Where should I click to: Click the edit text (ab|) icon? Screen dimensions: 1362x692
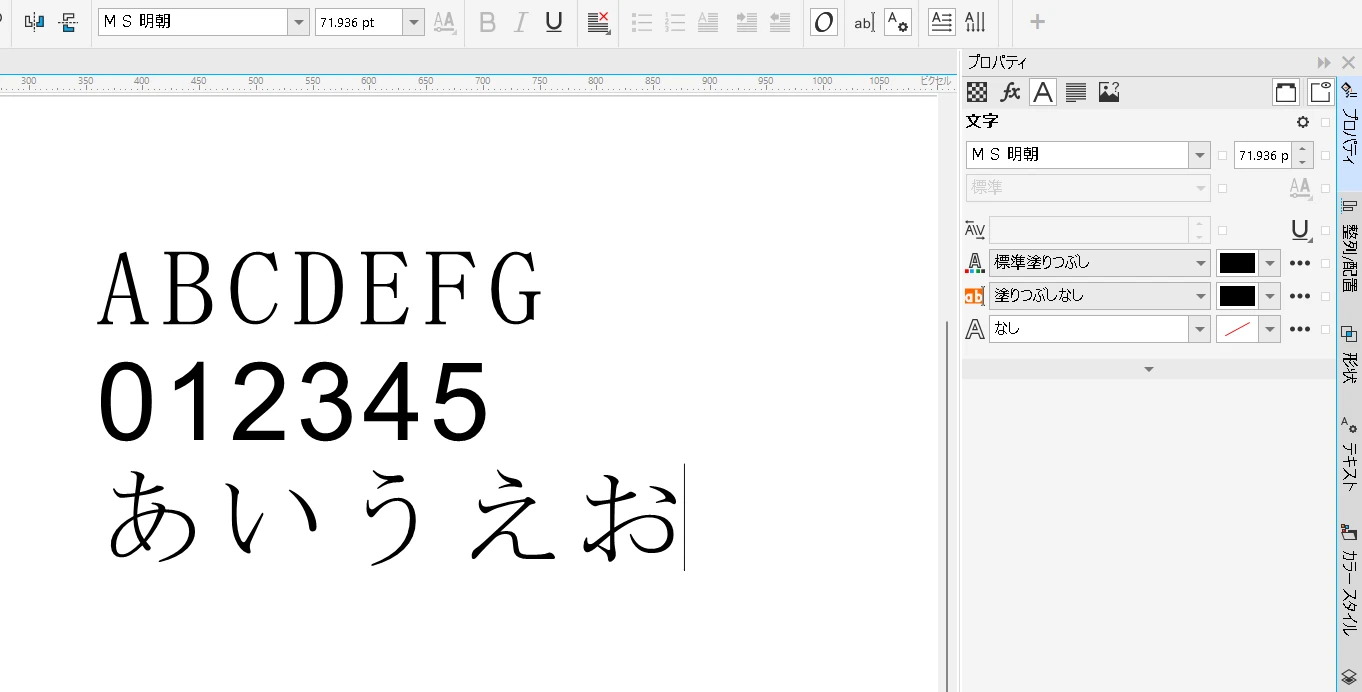[x=863, y=22]
